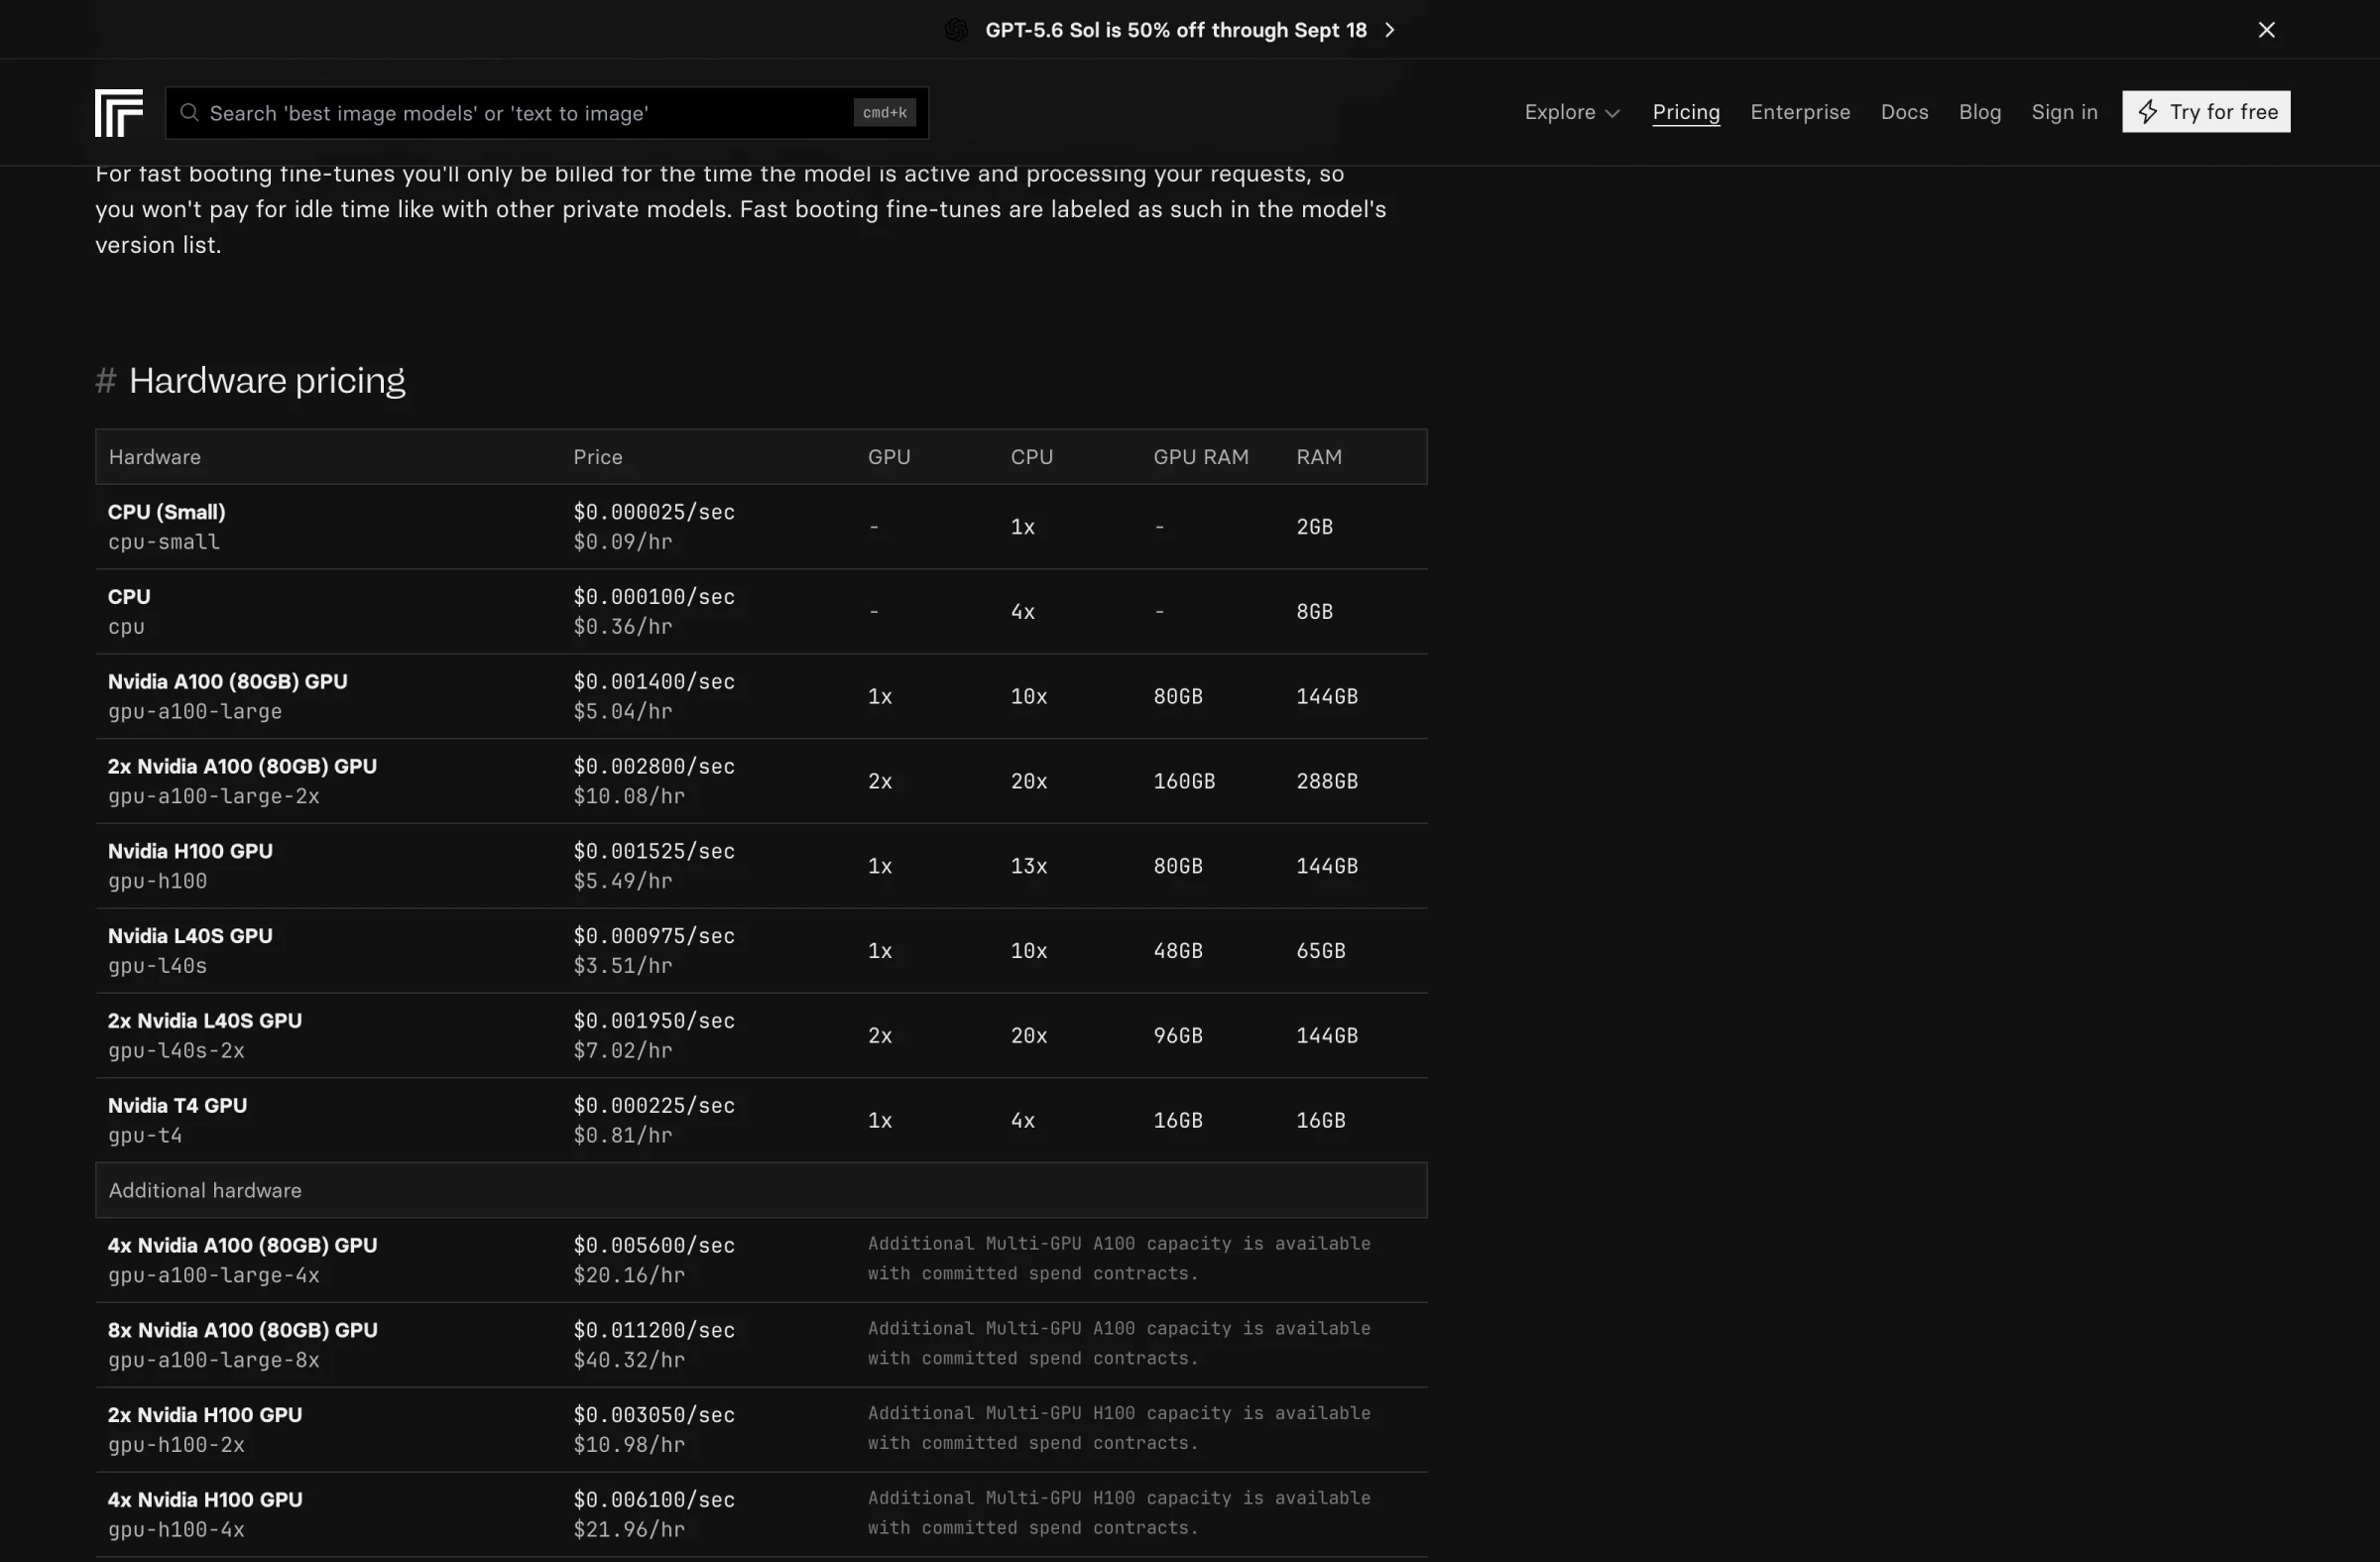Click the $5.04/hr price value
Viewport: 2380px width, 1562px height.
pyautogui.click(x=623, y=712)
